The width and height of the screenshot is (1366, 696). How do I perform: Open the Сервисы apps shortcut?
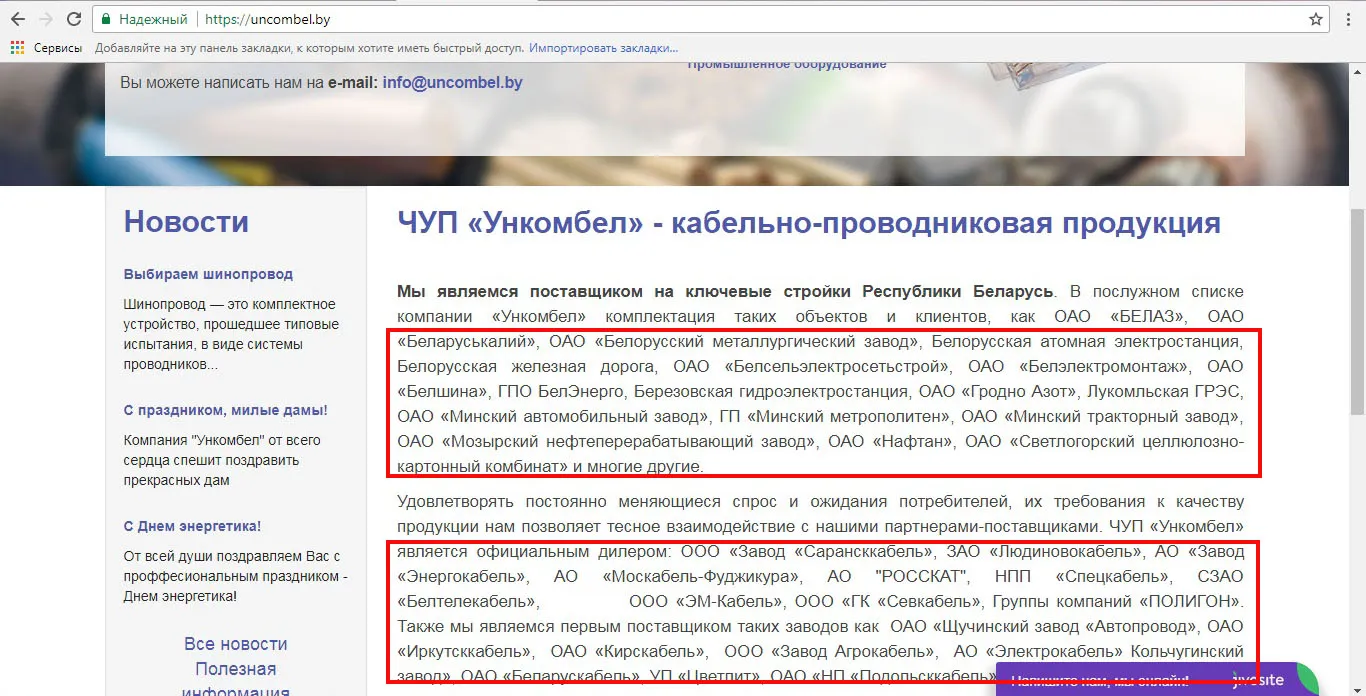pyautogui.click(x=46, y=47)
